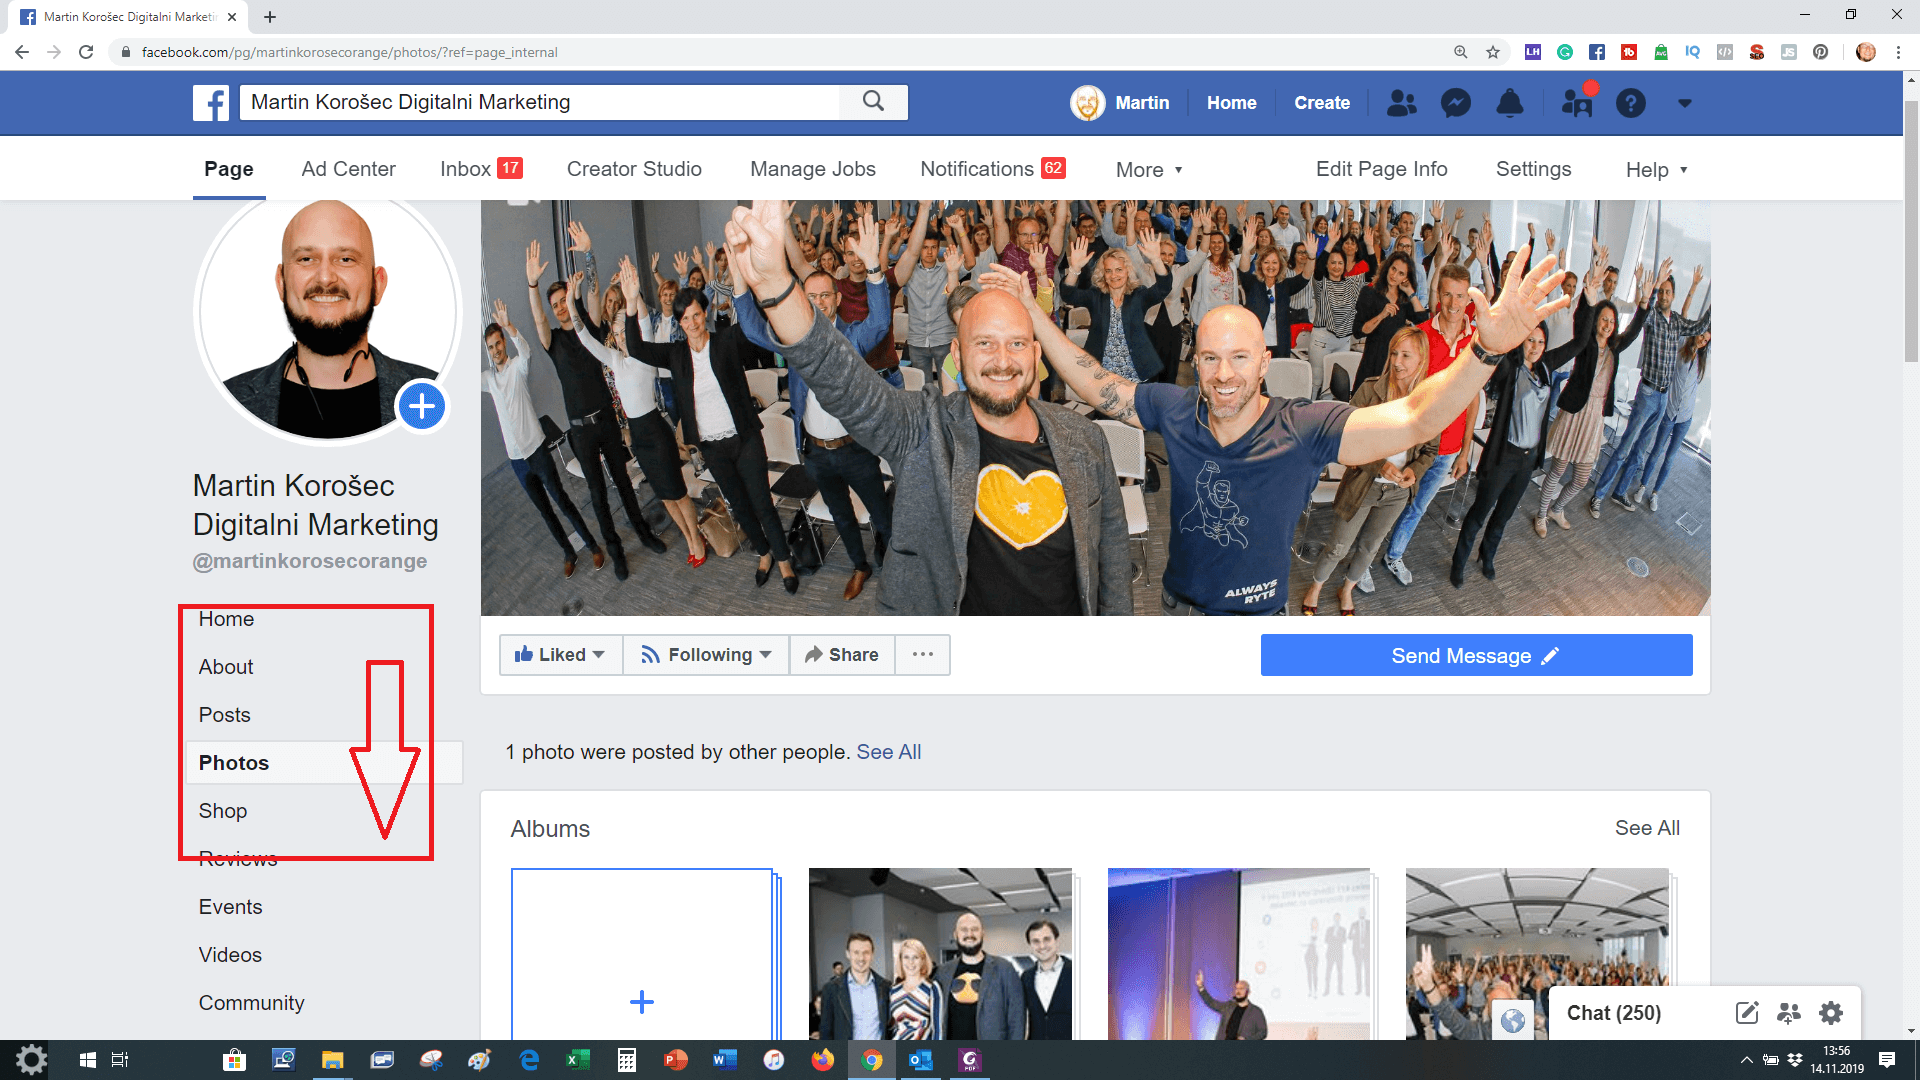Expand the More menu in page bar
The width and height of the screenshot is (1920, 1080).
point(1149,170)
